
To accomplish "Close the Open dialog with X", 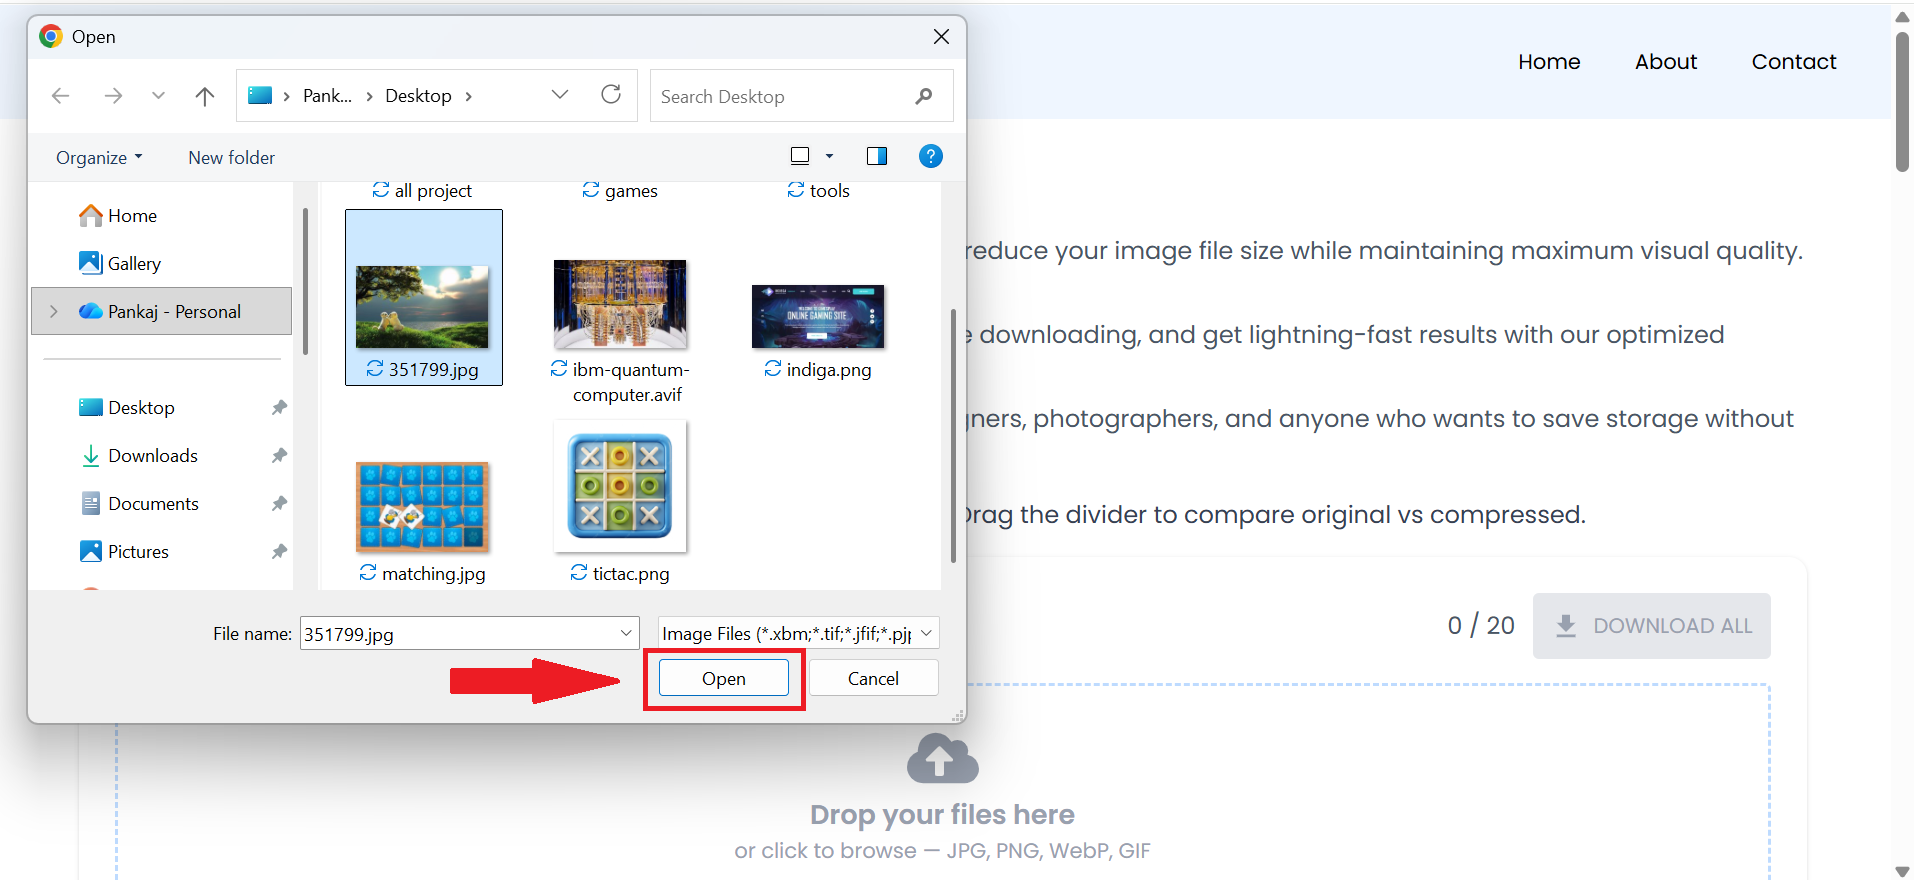I will (941, 37).
